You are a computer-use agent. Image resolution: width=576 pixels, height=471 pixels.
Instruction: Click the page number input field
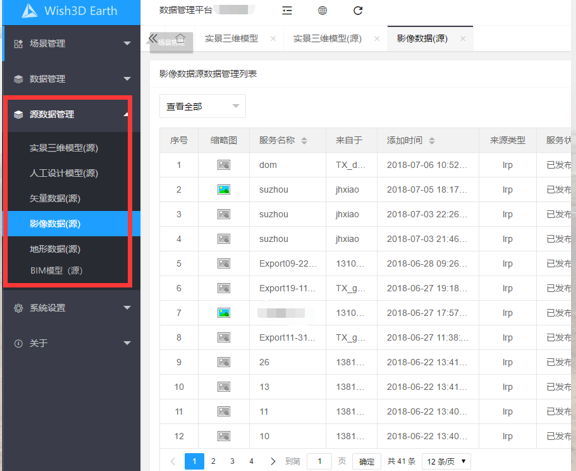click(x=320, y=461)
